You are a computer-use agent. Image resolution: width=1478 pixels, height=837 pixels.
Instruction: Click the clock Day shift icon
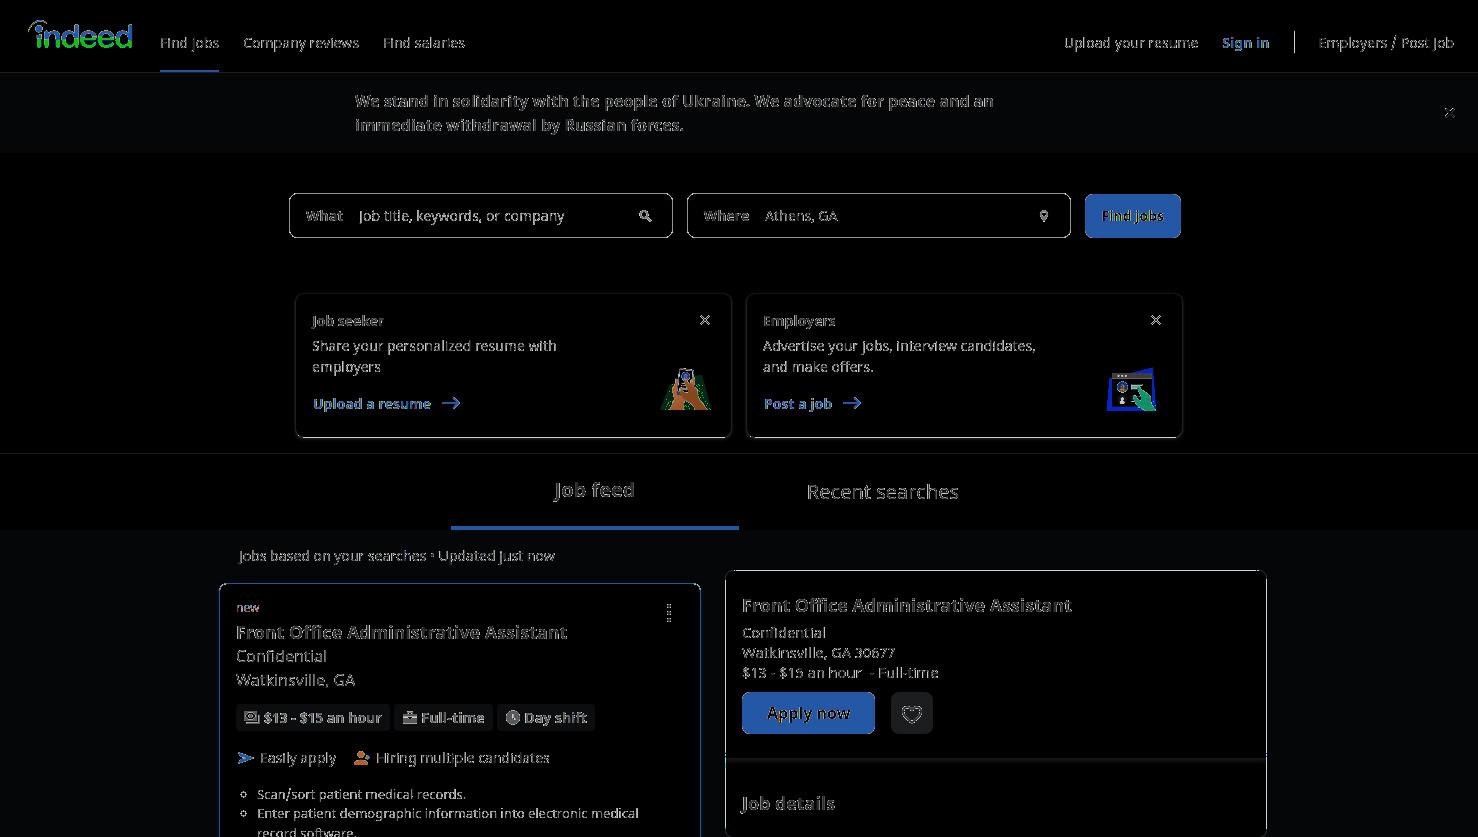tap(513, 718)
